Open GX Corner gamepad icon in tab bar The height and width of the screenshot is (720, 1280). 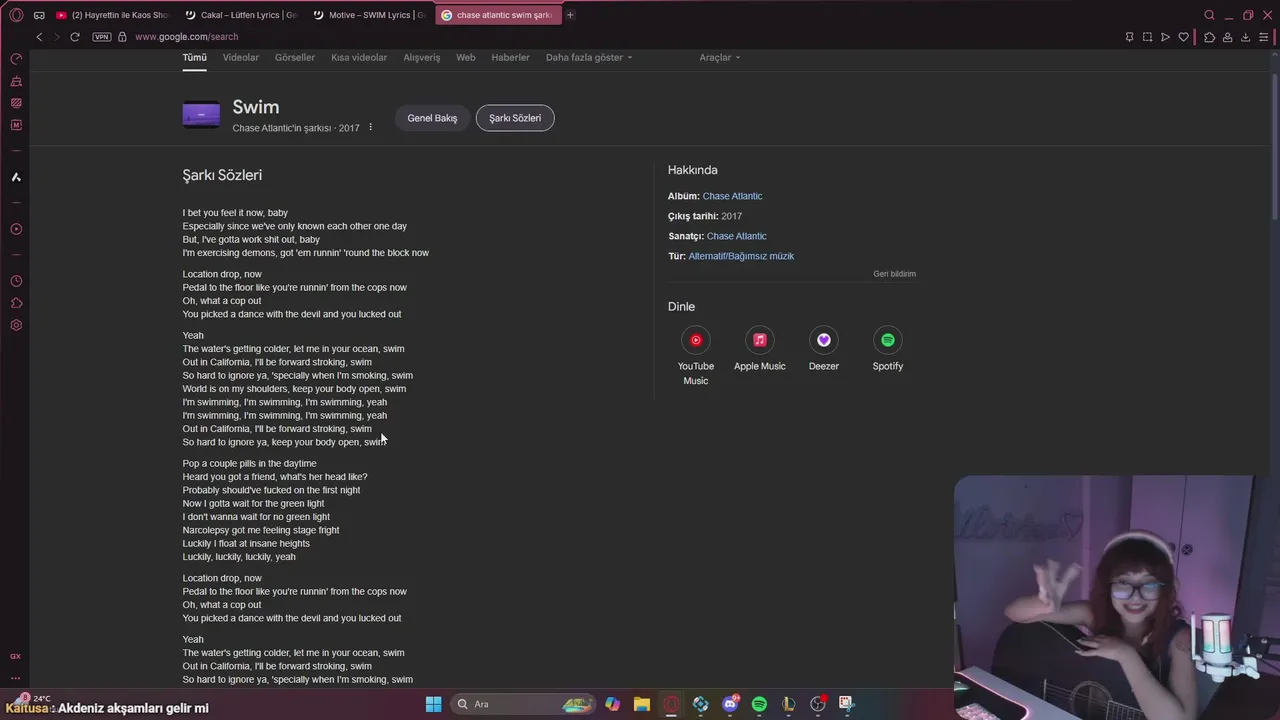point(39,15)
